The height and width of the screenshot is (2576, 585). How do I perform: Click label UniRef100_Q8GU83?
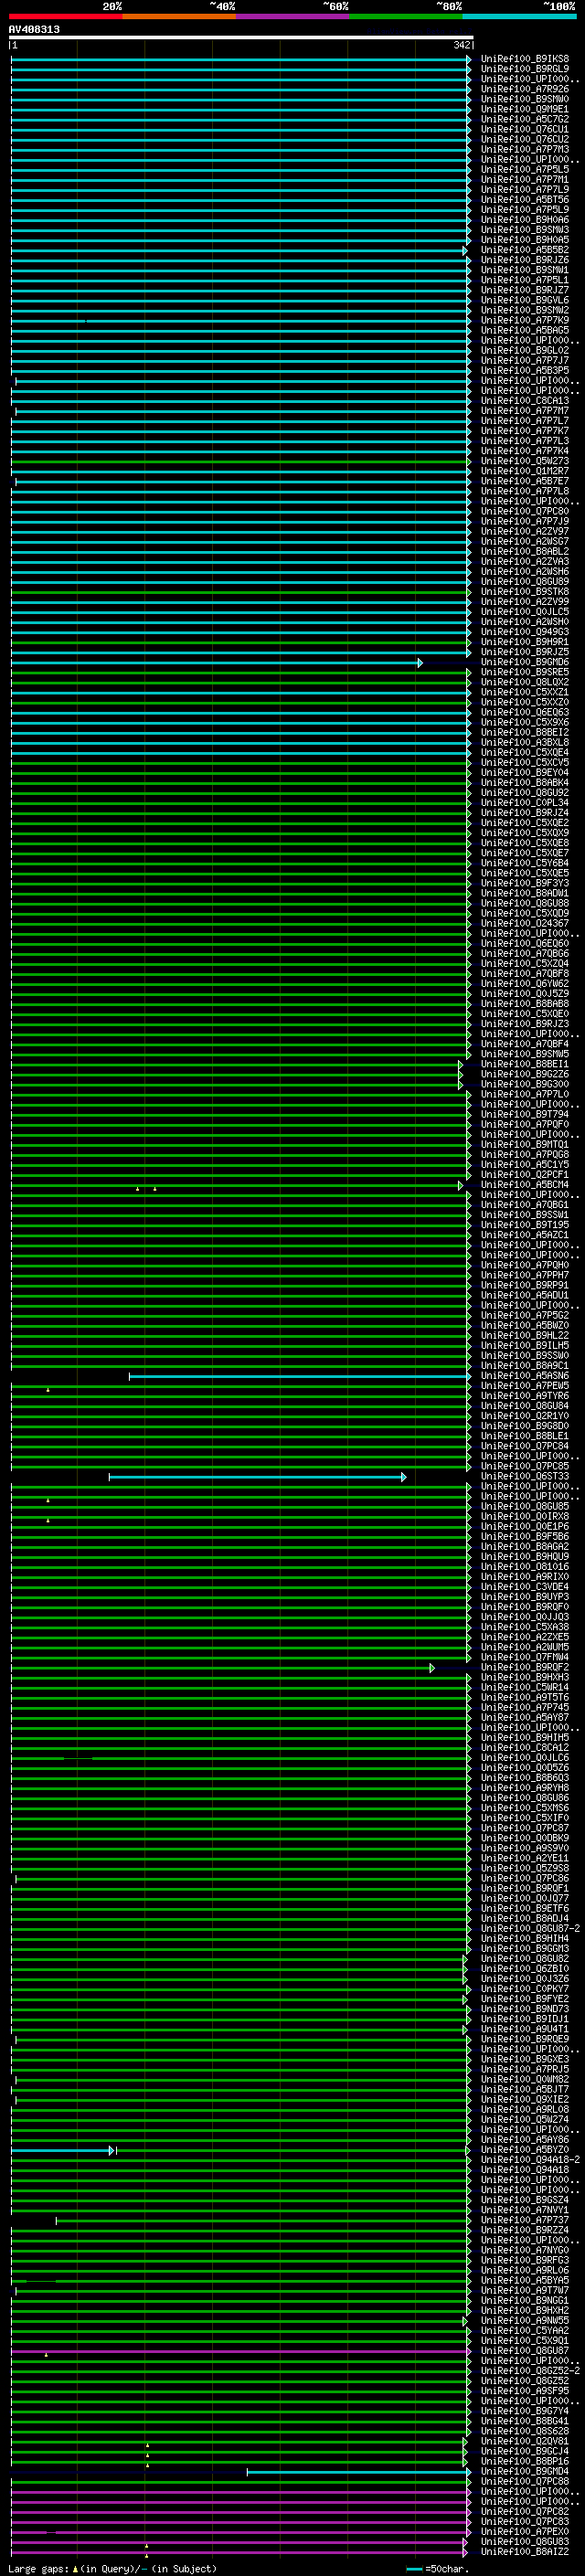click(x=525, y=2543)
